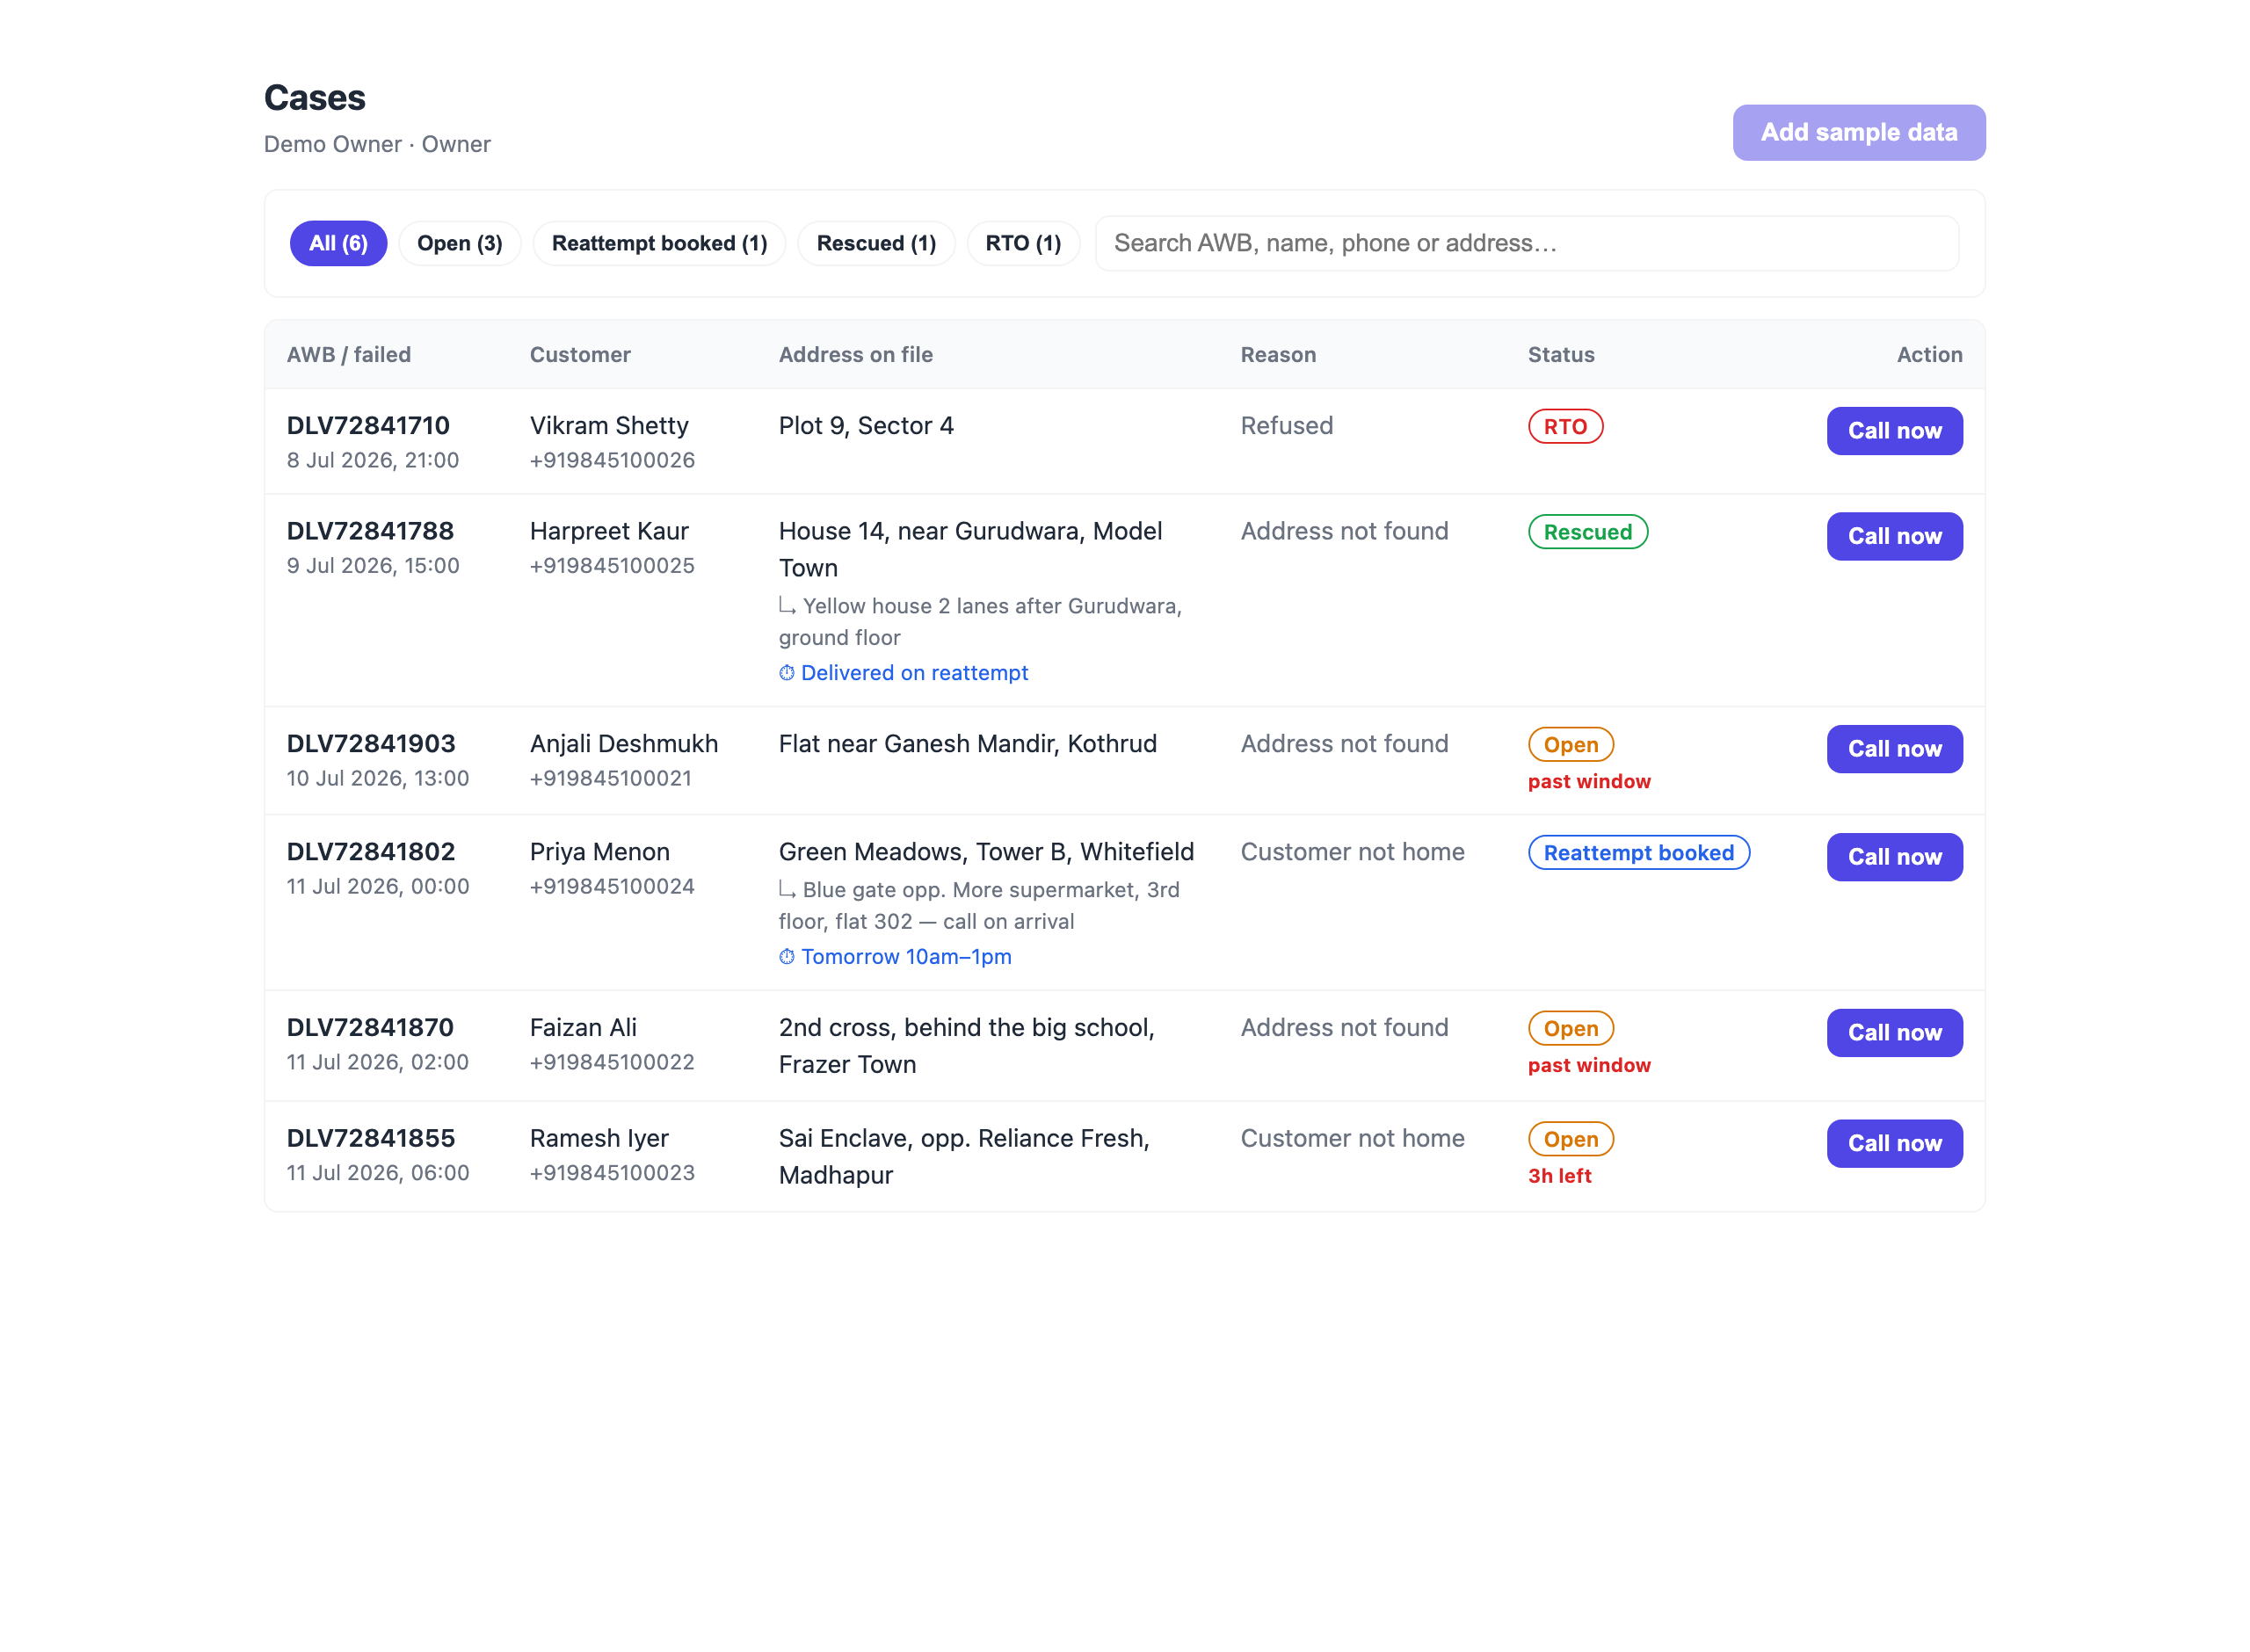Call now for Vikram Shetty
Viewport: 2250px width, 1652px height.
pyautogui.click(x=1895, y=431)
